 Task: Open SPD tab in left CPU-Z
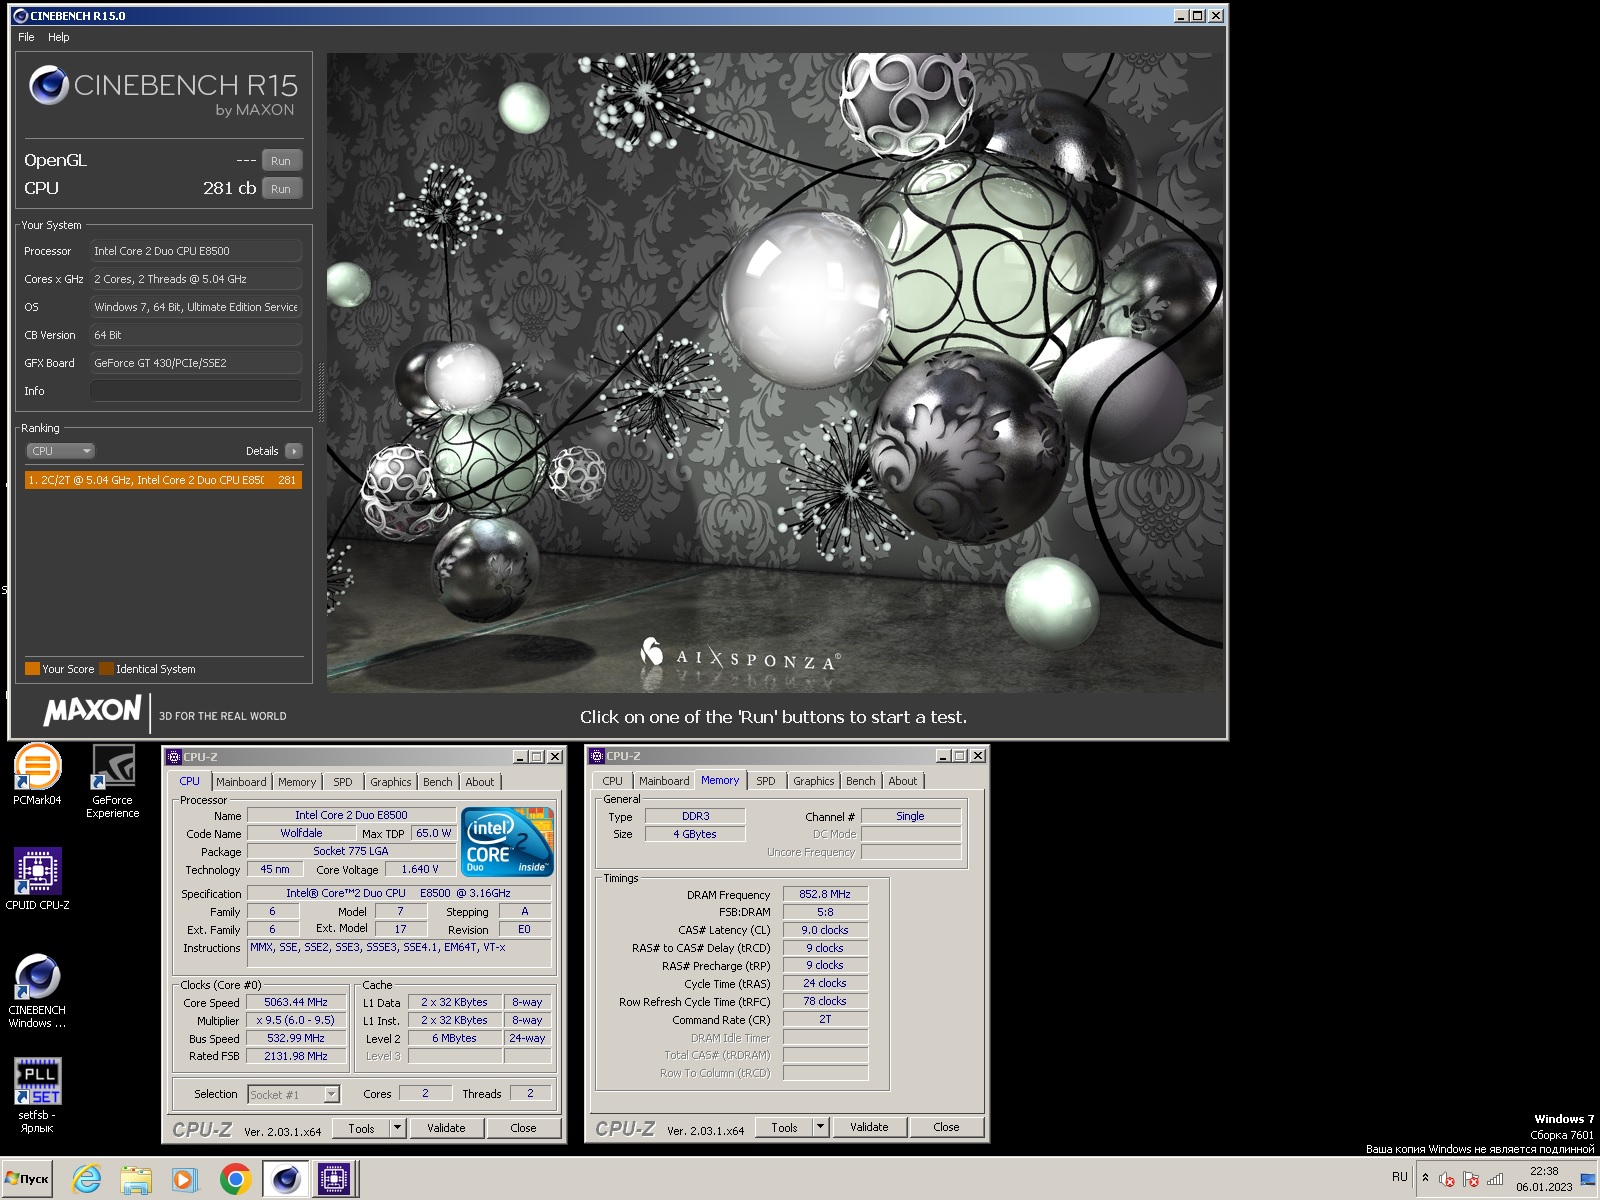tap(343, 782)
